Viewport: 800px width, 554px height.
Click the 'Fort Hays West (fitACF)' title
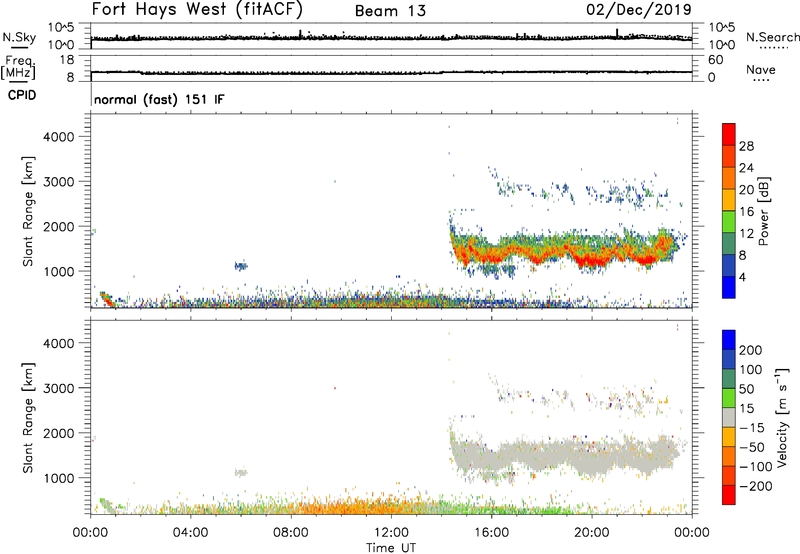point(197,9)
